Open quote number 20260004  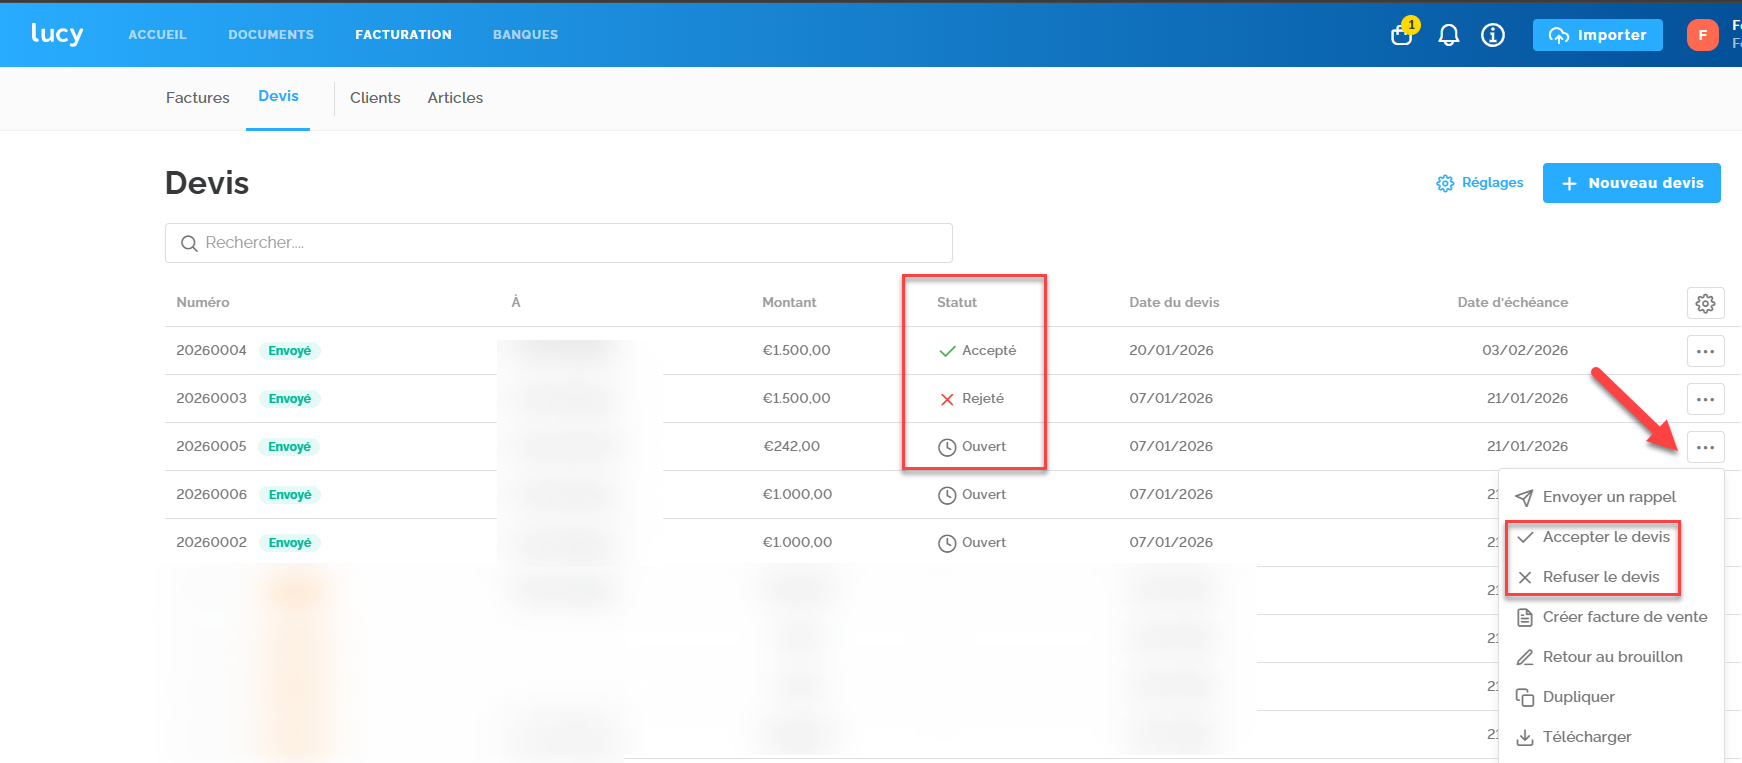click(211, 351)
